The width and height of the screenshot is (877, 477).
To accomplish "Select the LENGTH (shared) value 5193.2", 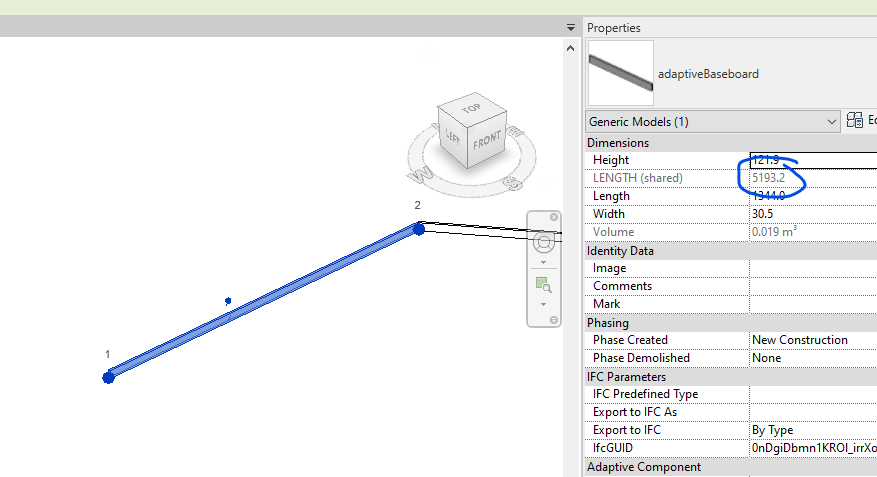I will (x=768, y=178).
